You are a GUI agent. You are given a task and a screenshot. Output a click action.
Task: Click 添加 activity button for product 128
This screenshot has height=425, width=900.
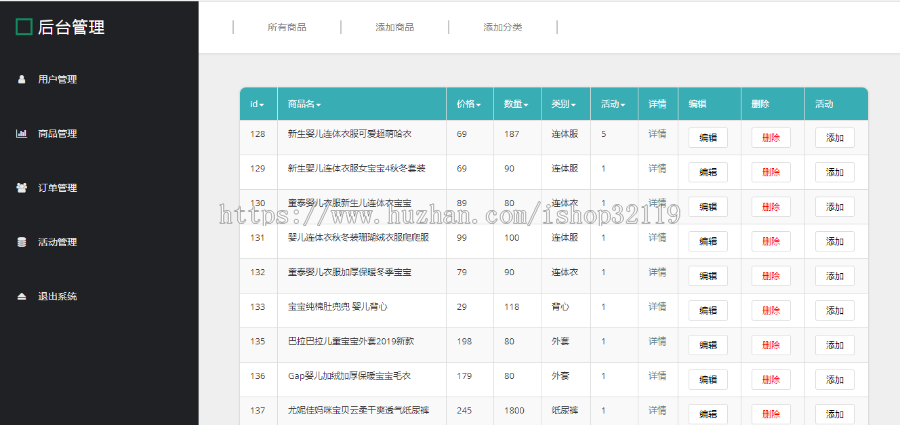click(x=835, y=138)
